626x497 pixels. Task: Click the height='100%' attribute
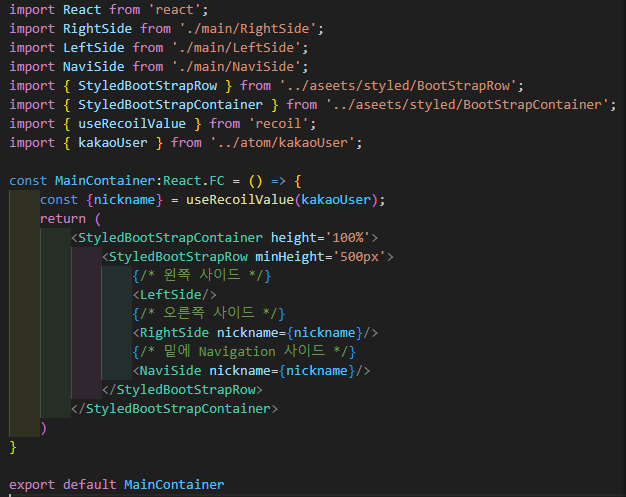(x=321, y=238)
